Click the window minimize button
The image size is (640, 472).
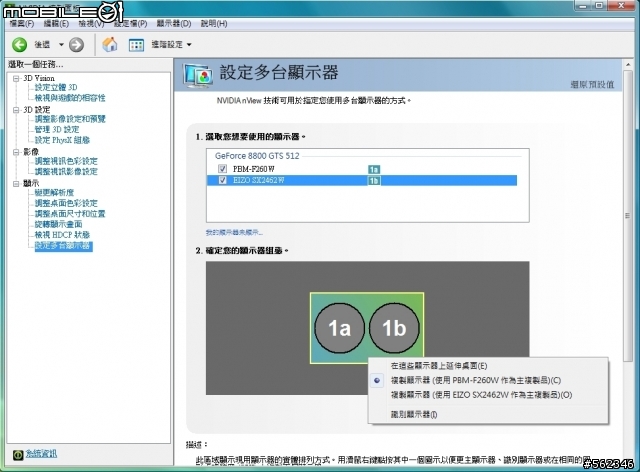tap(583, 5)
